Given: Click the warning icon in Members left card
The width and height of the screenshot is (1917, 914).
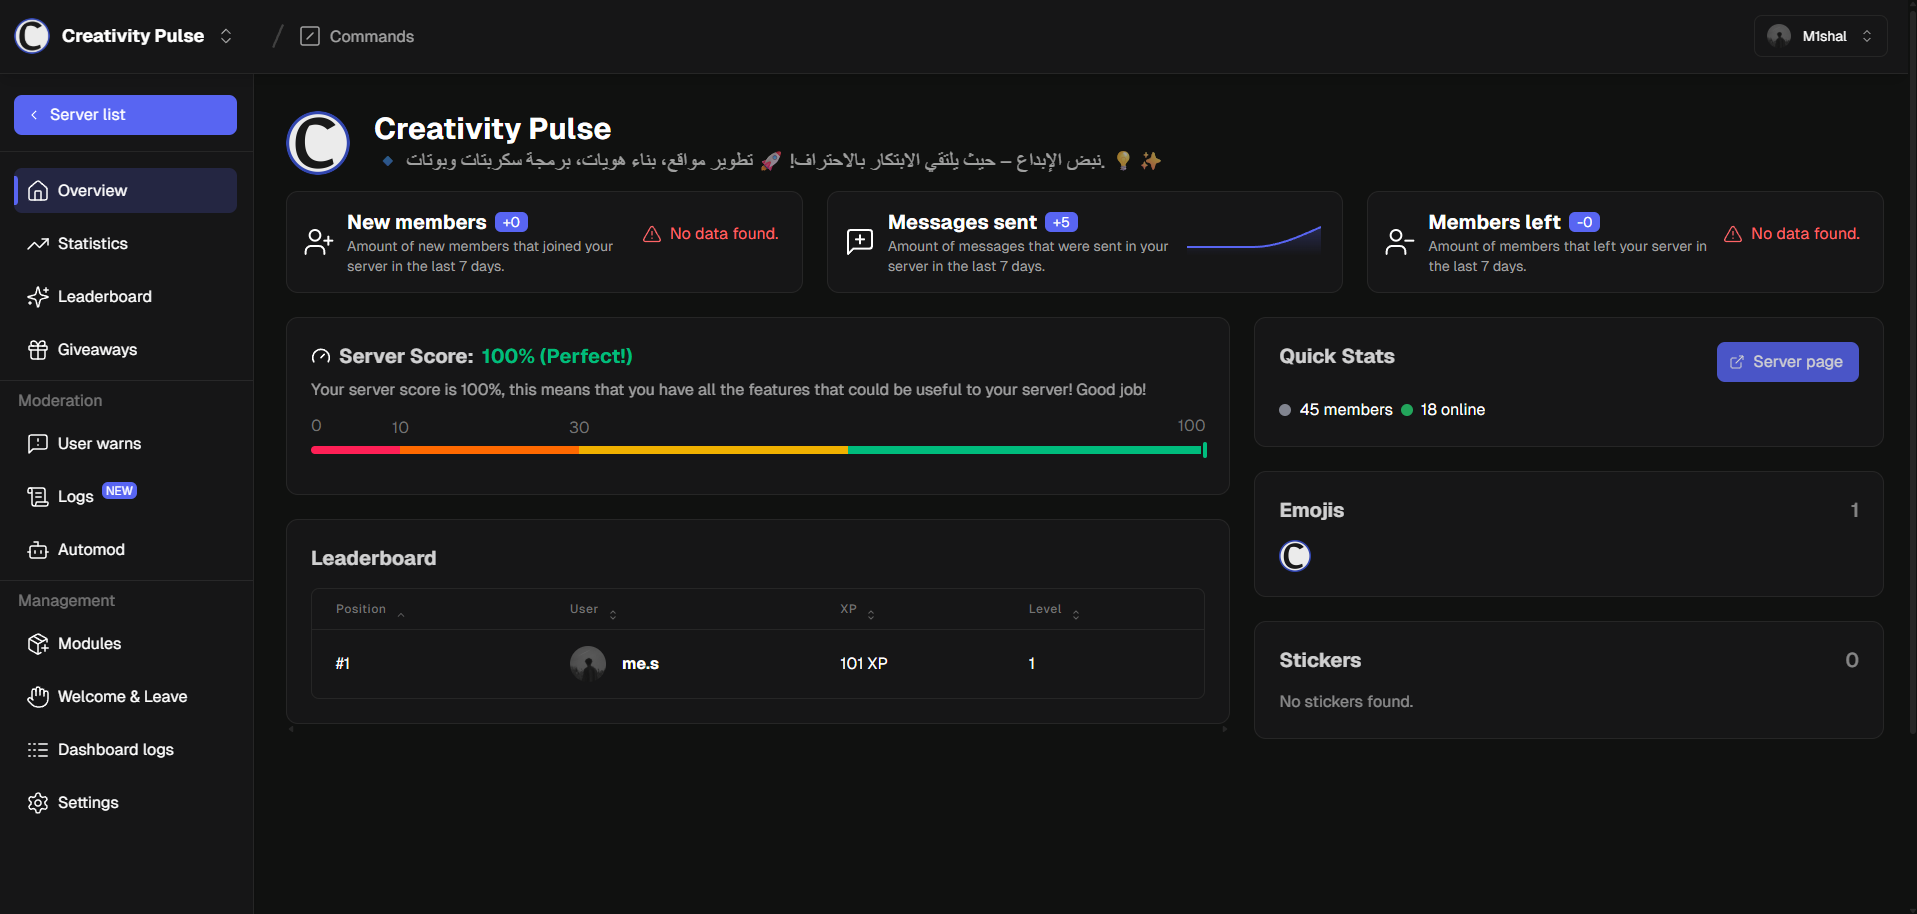Looking at the screenshot, I should [1733, 234].
